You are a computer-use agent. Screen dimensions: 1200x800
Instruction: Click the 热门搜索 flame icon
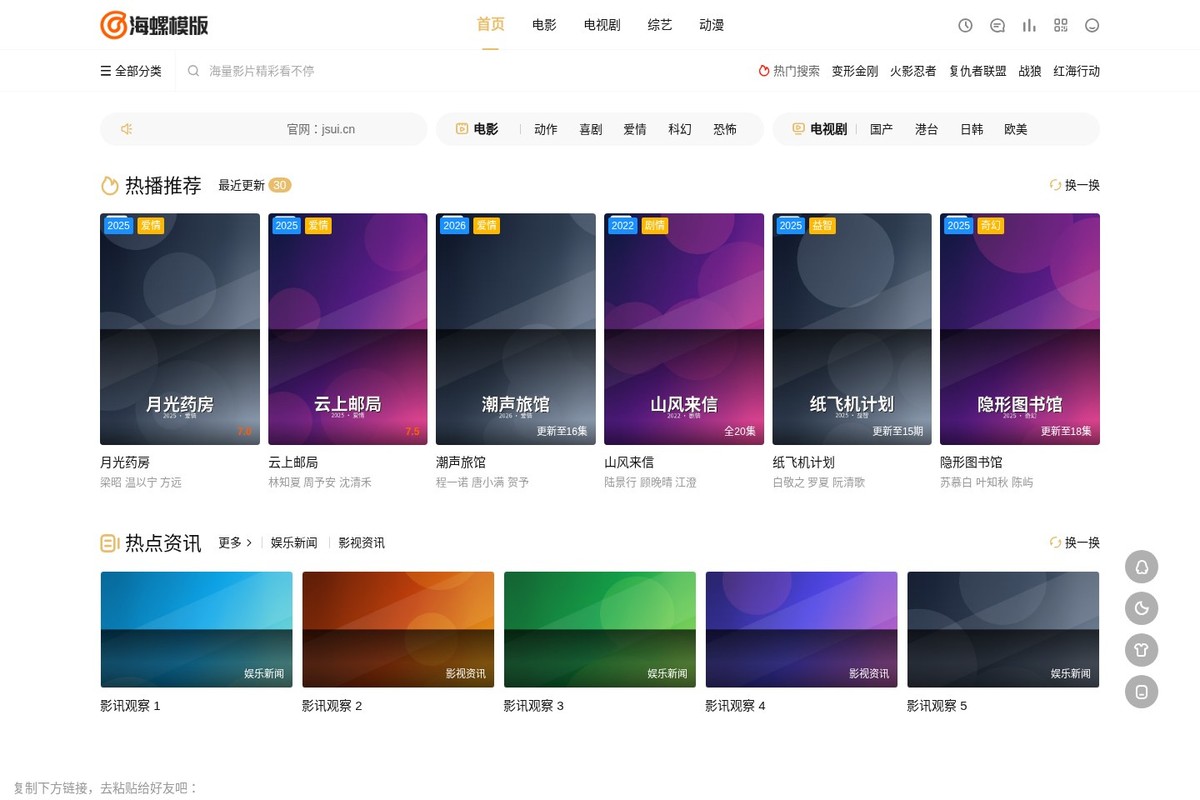(x=764, y=71)
